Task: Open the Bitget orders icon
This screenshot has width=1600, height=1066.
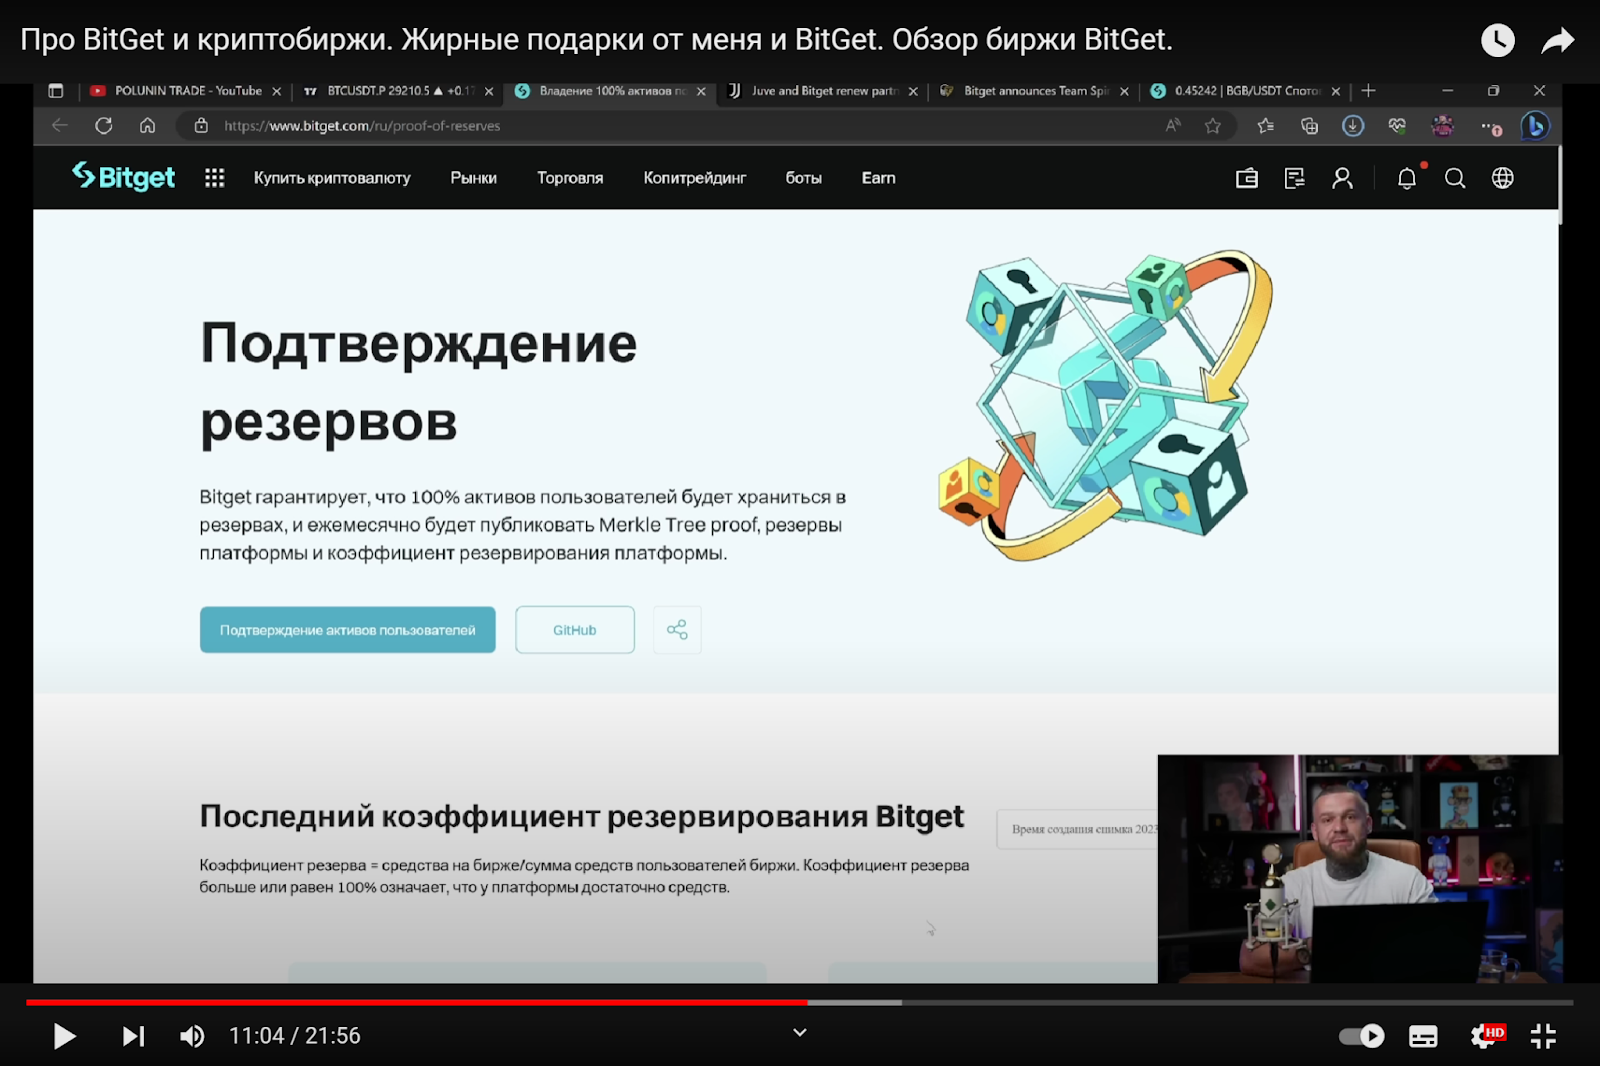Action: (x=1295, y=178)
